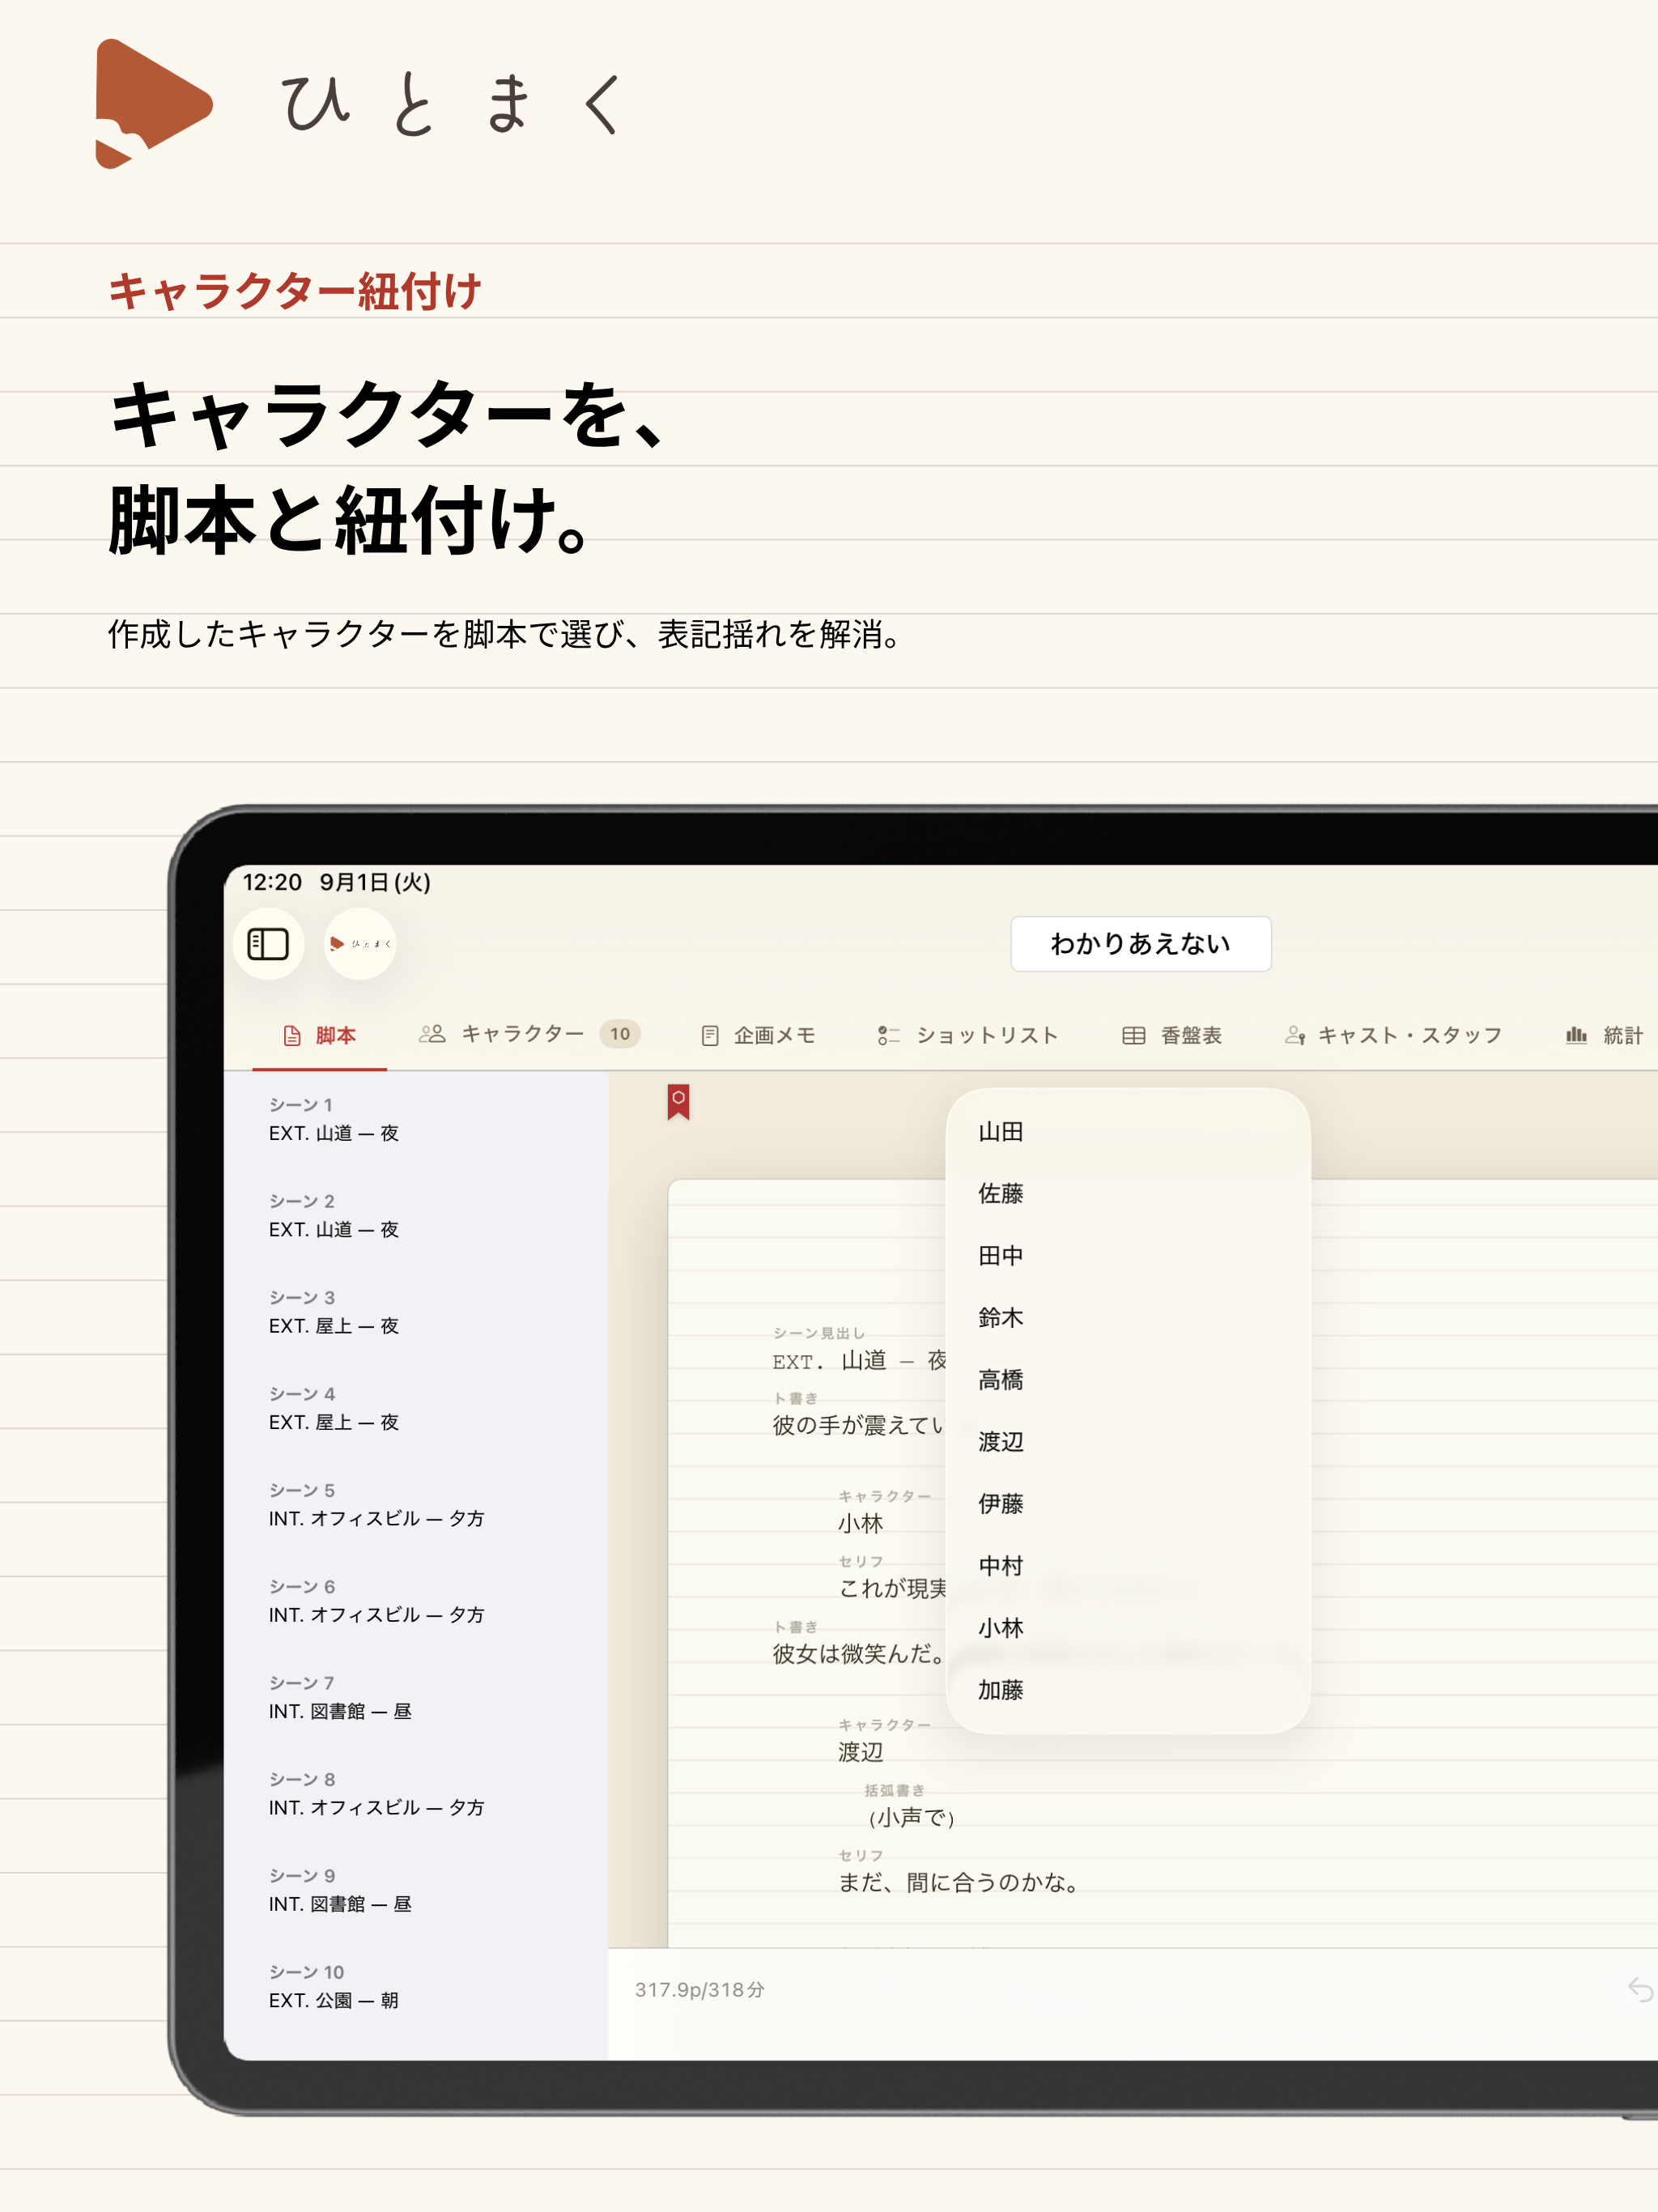1658x2212 pixels.
Task: Open the 企画メモ tab
Action: (x=758, y=1035)
